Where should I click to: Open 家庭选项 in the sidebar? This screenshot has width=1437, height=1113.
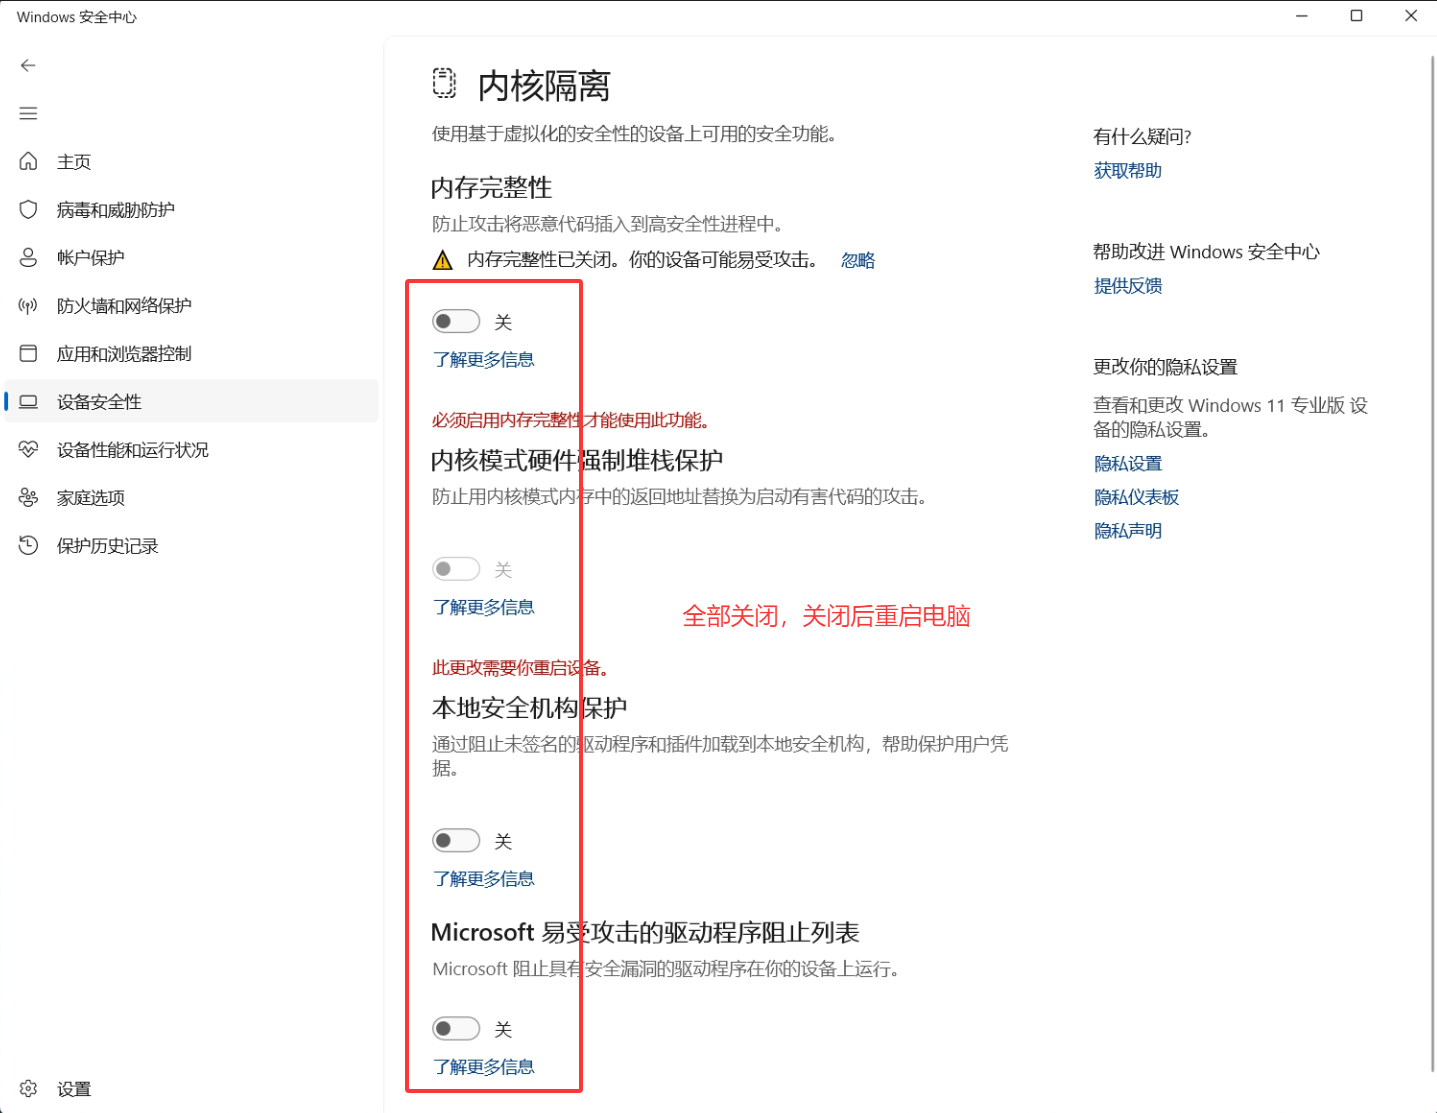point(90,497)
